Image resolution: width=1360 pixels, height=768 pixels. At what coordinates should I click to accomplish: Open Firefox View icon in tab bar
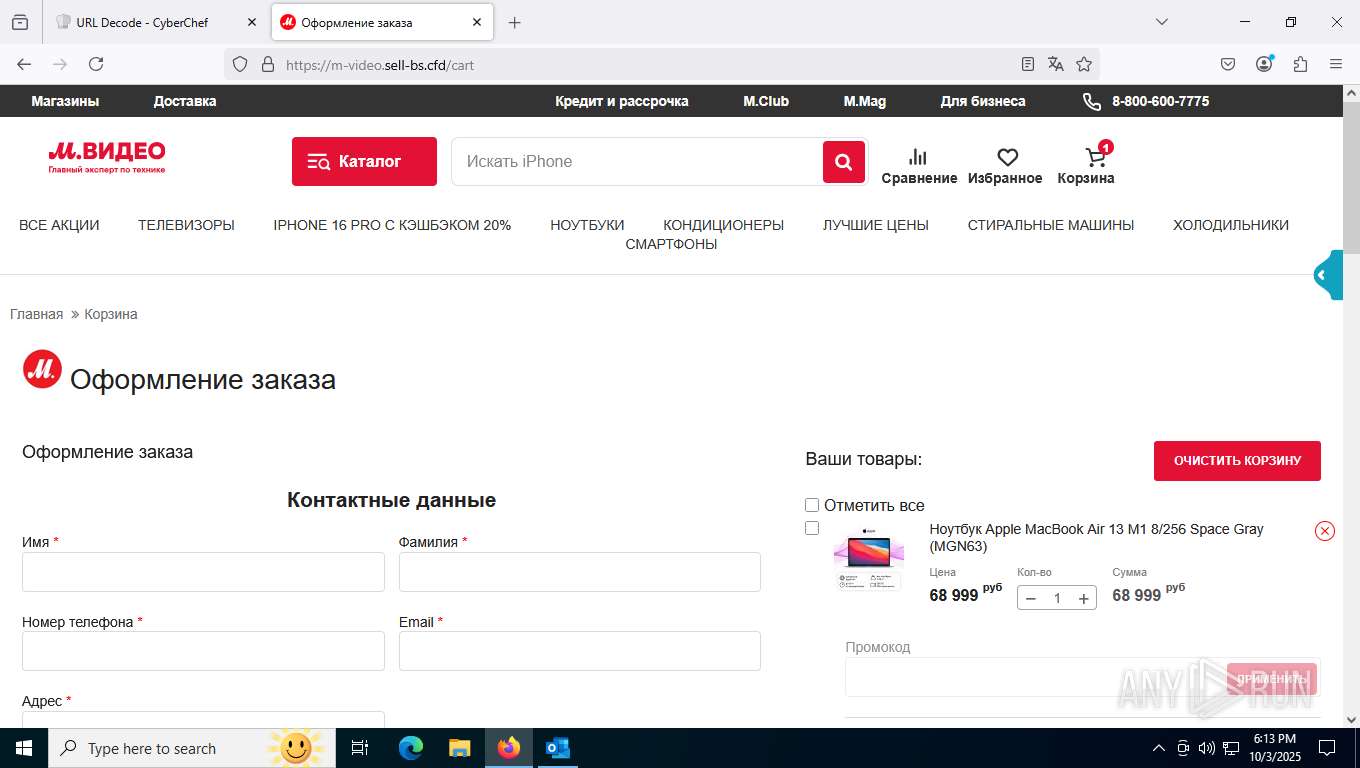20,22
